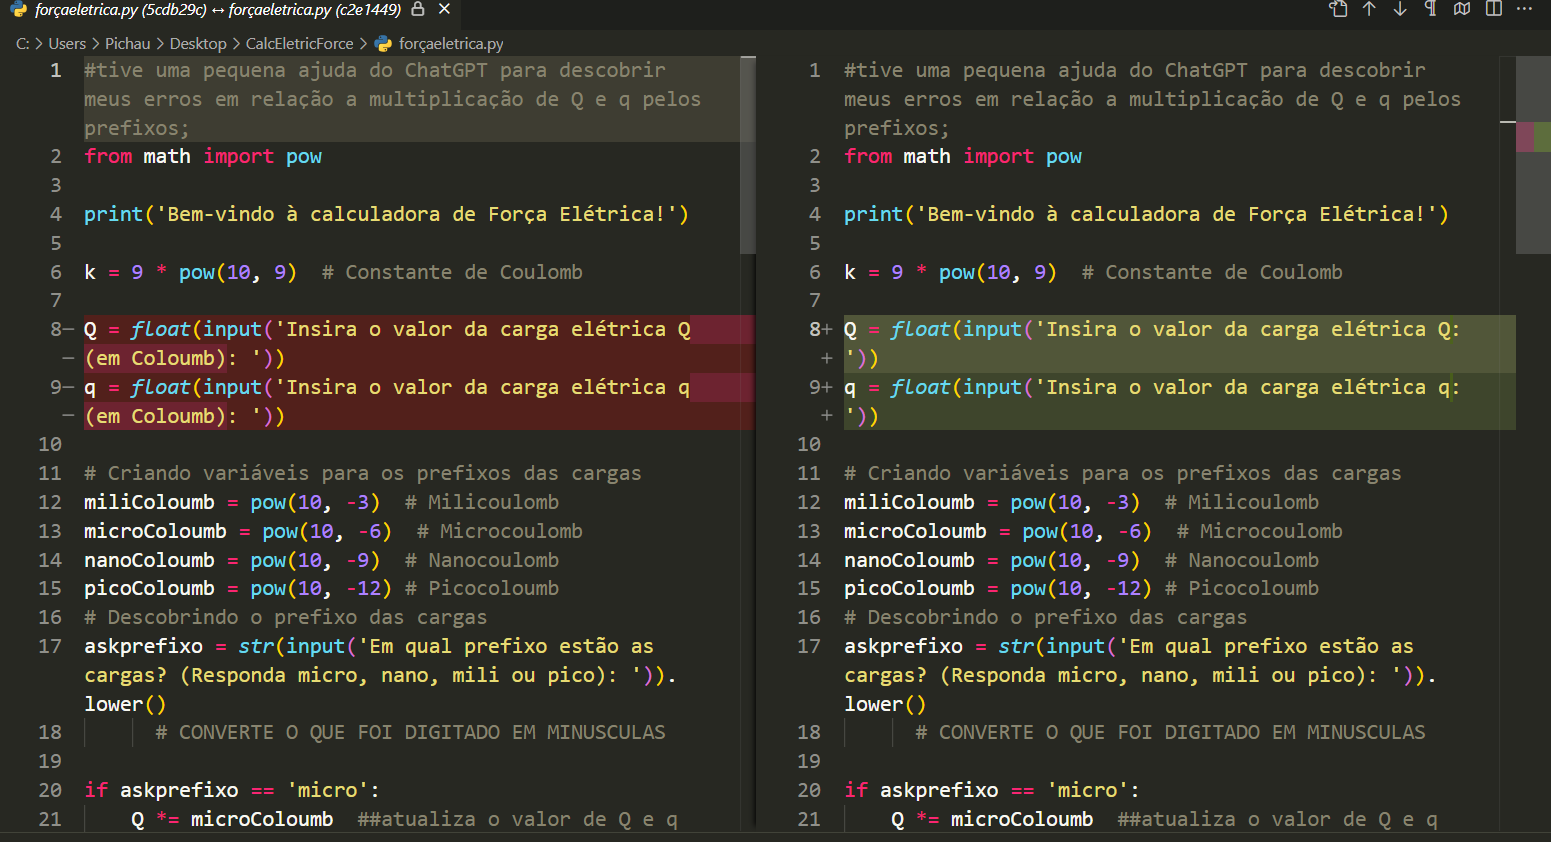The image size is (1551, 842).
Task: Click the chevron after 'CalcEletricForce' breadcrumb
Action: 363,44
